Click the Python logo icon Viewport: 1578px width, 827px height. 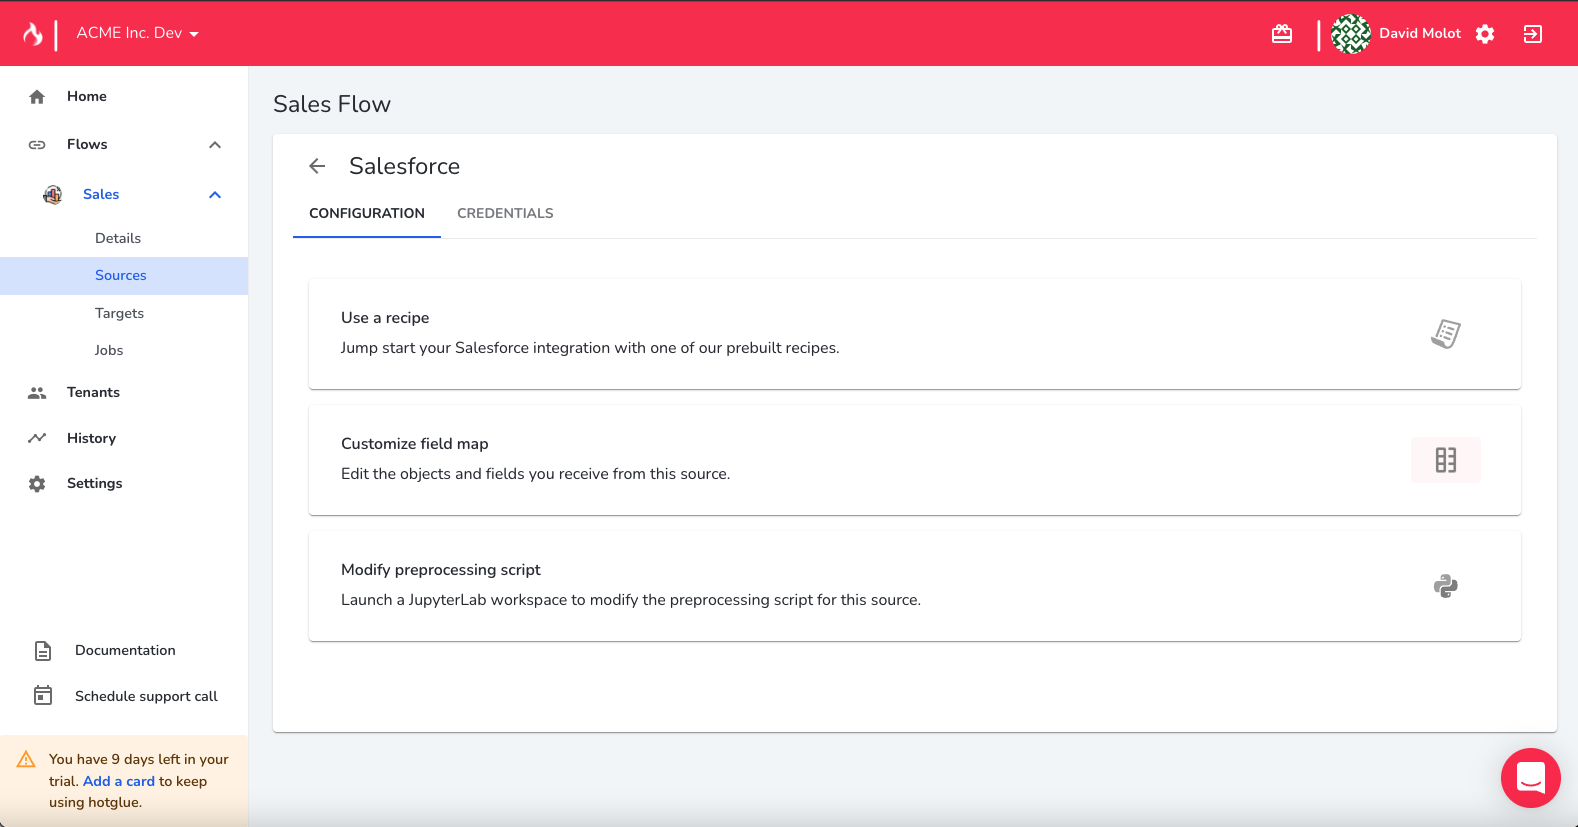point(1446,586)
